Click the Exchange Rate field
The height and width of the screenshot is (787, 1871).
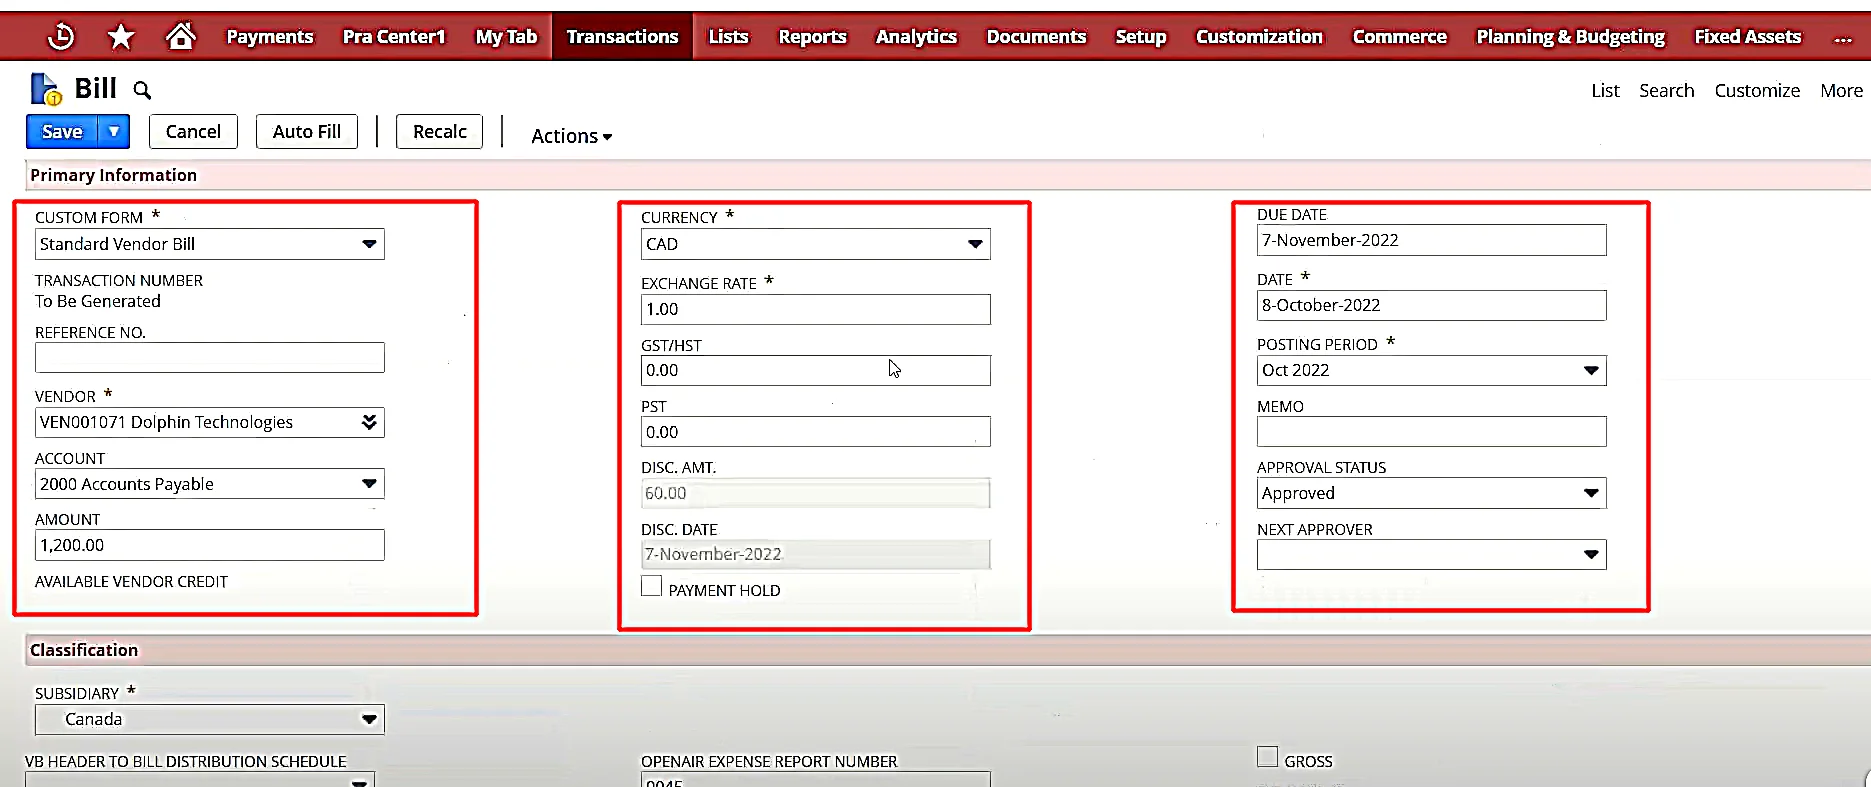tap(816, 309)
